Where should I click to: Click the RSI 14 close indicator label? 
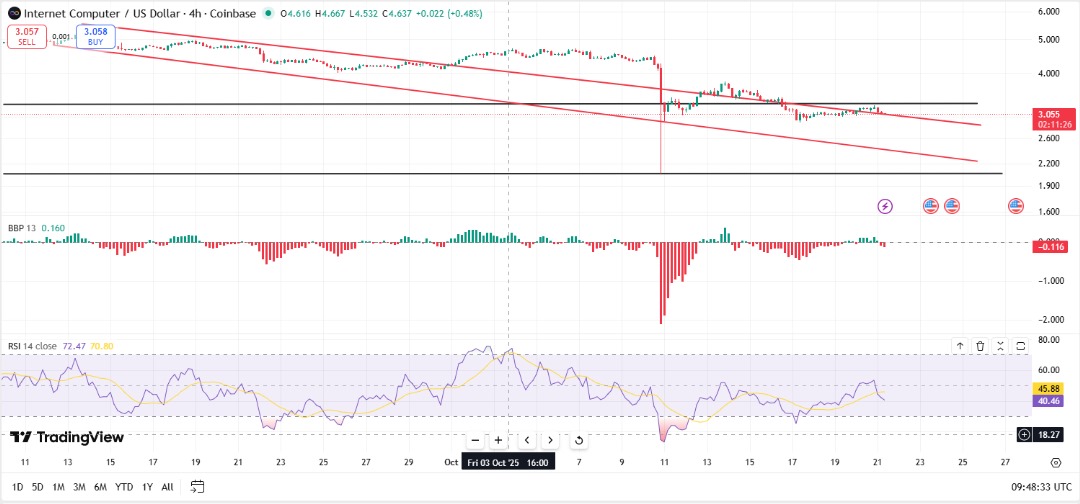click(x=31, y=346)
